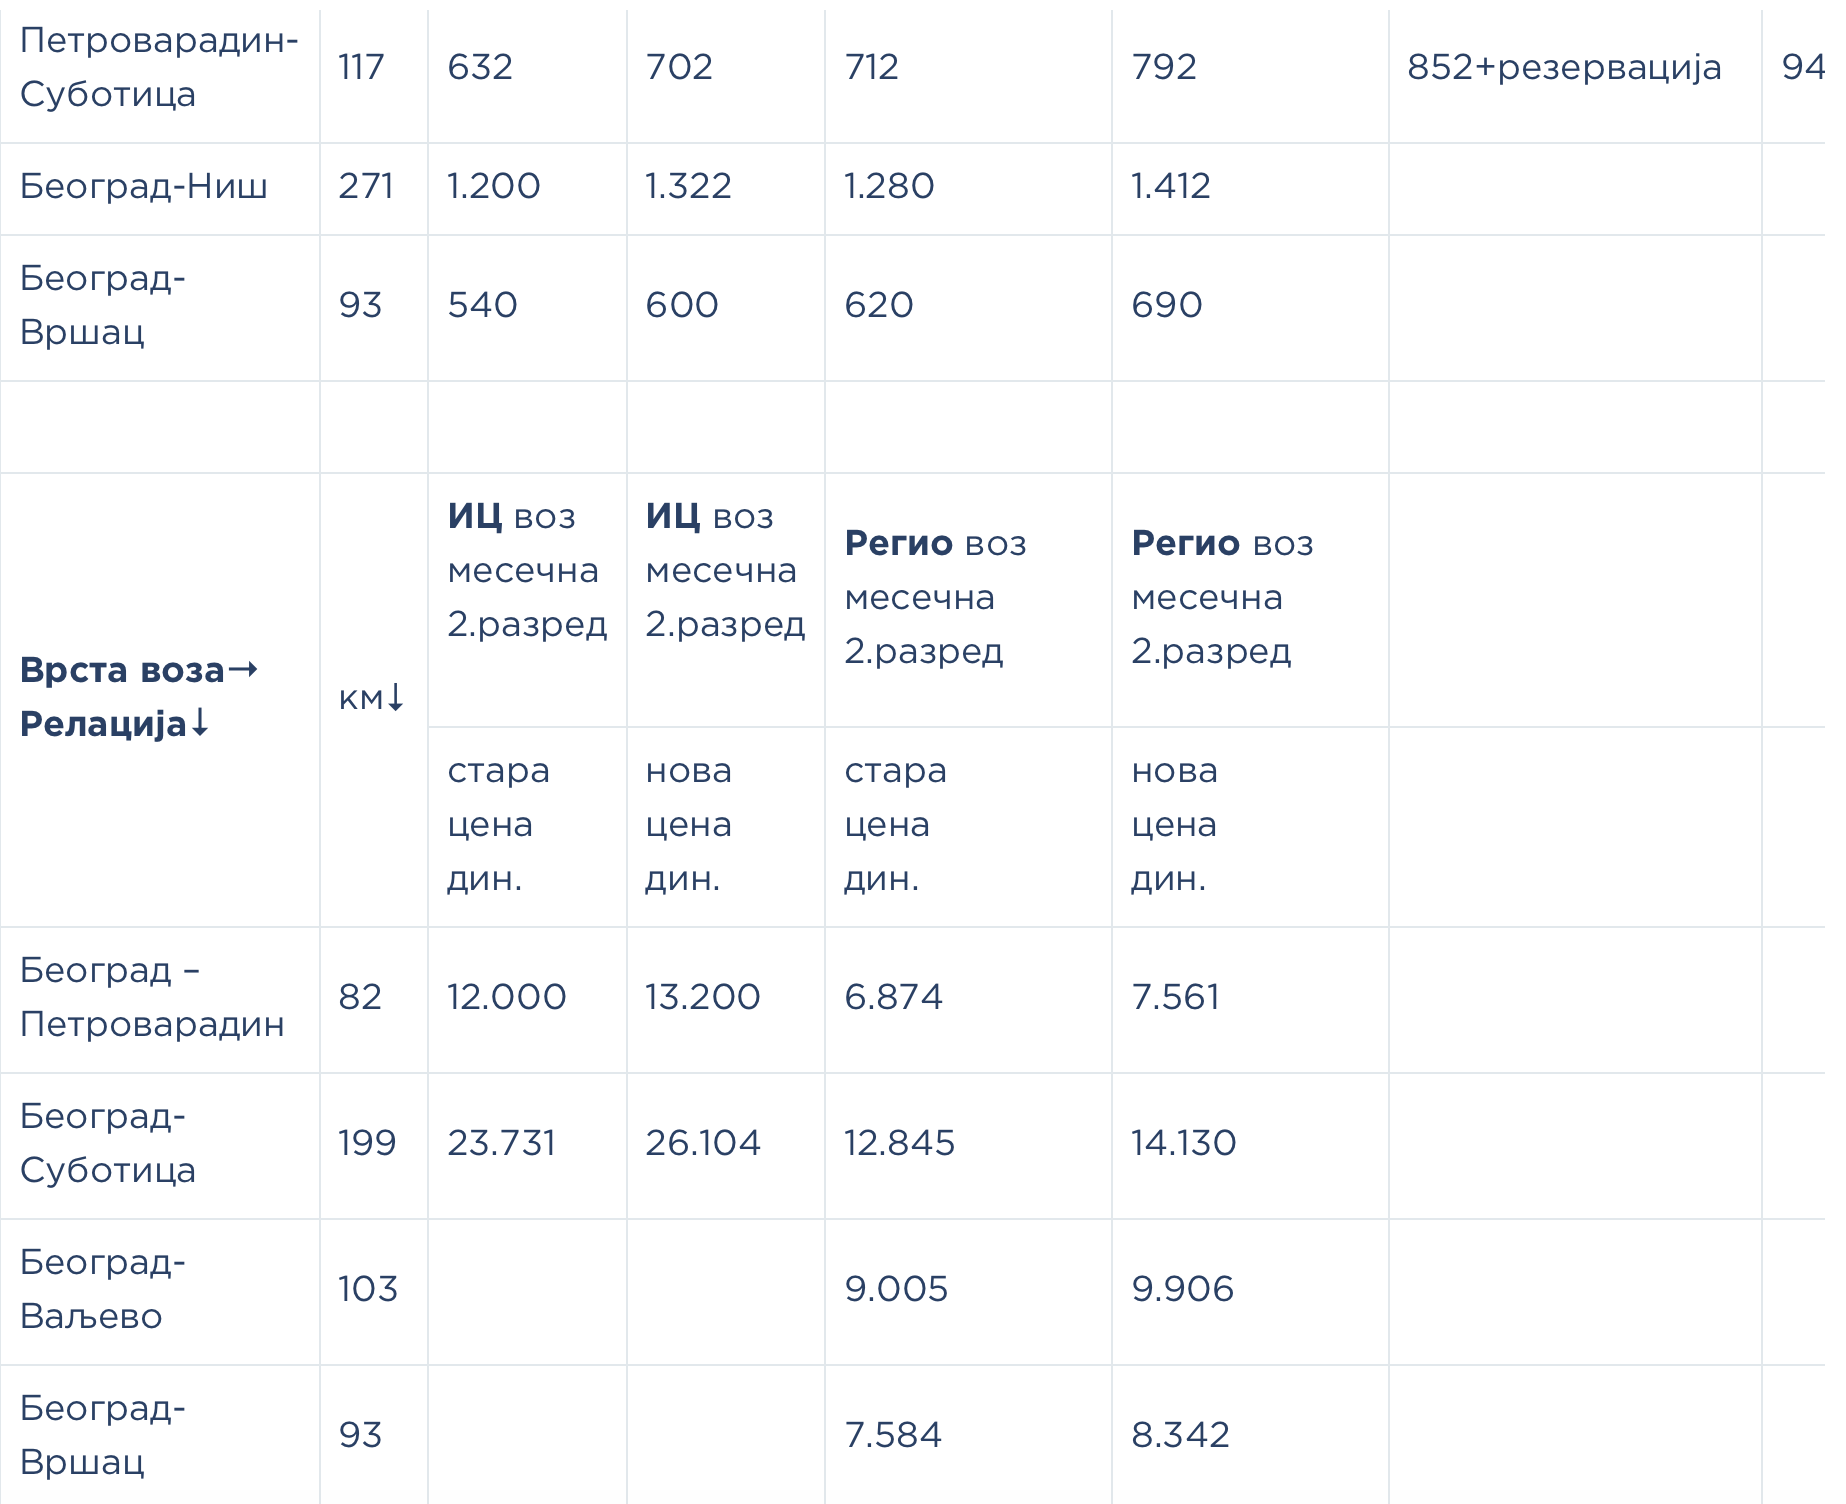Select the Врста воза Релација header cell
The image size is (1846, 1504).
(x=160, y=699)
